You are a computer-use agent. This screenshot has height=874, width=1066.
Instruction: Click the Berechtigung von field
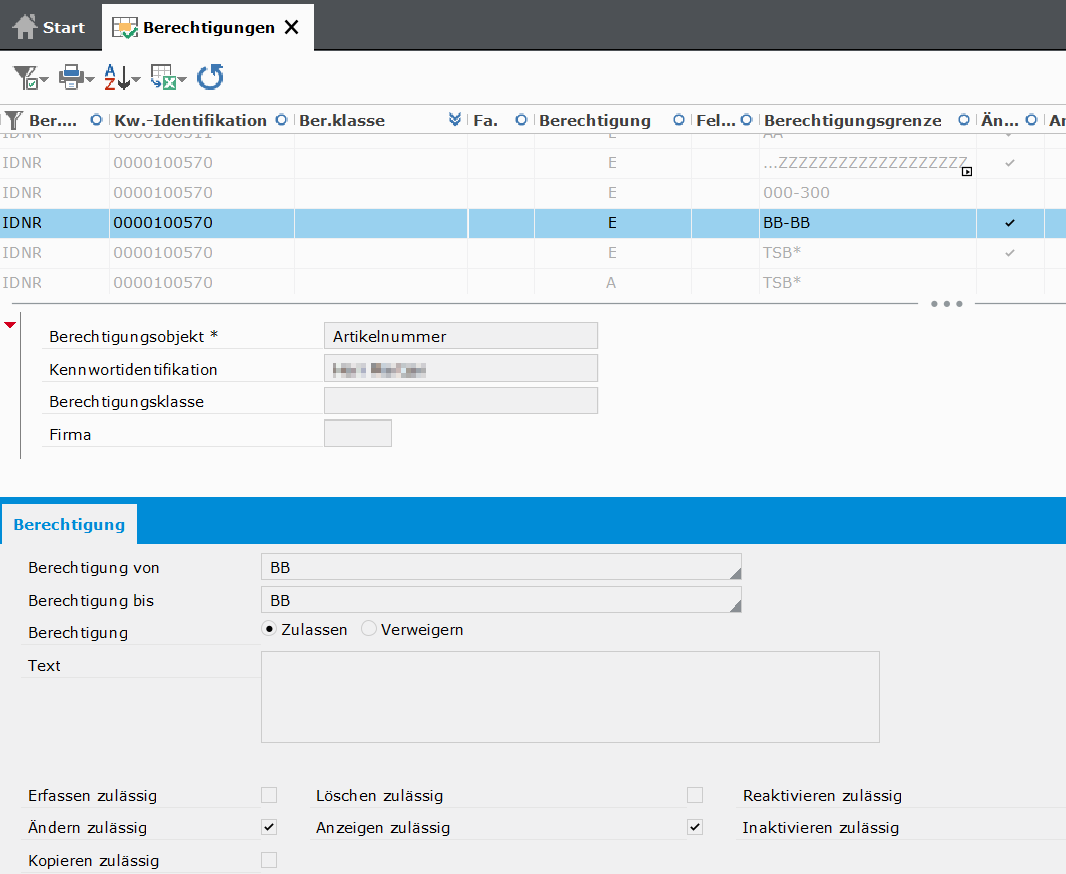coord(500,567)
